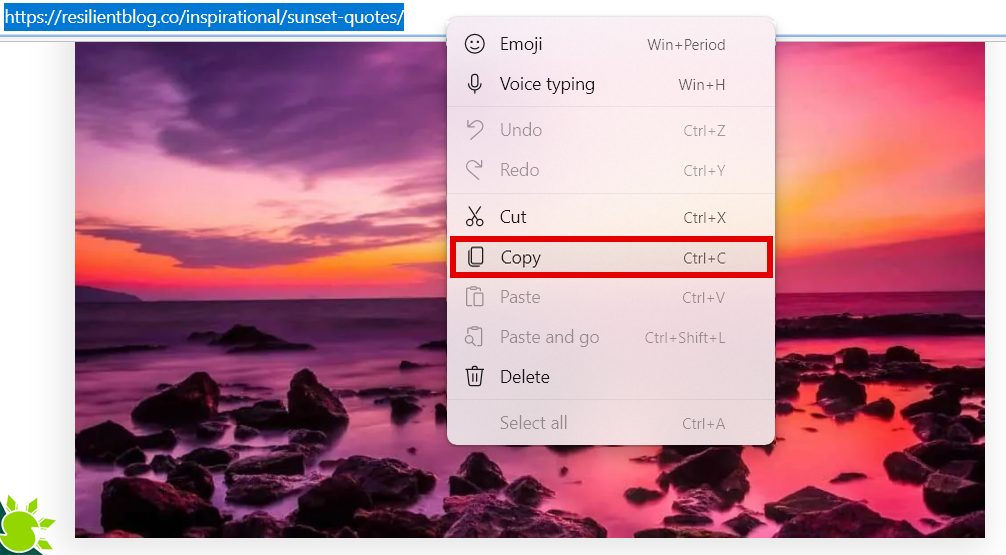
Task: Click the Win+Period shortcut text
Action: 686,45
